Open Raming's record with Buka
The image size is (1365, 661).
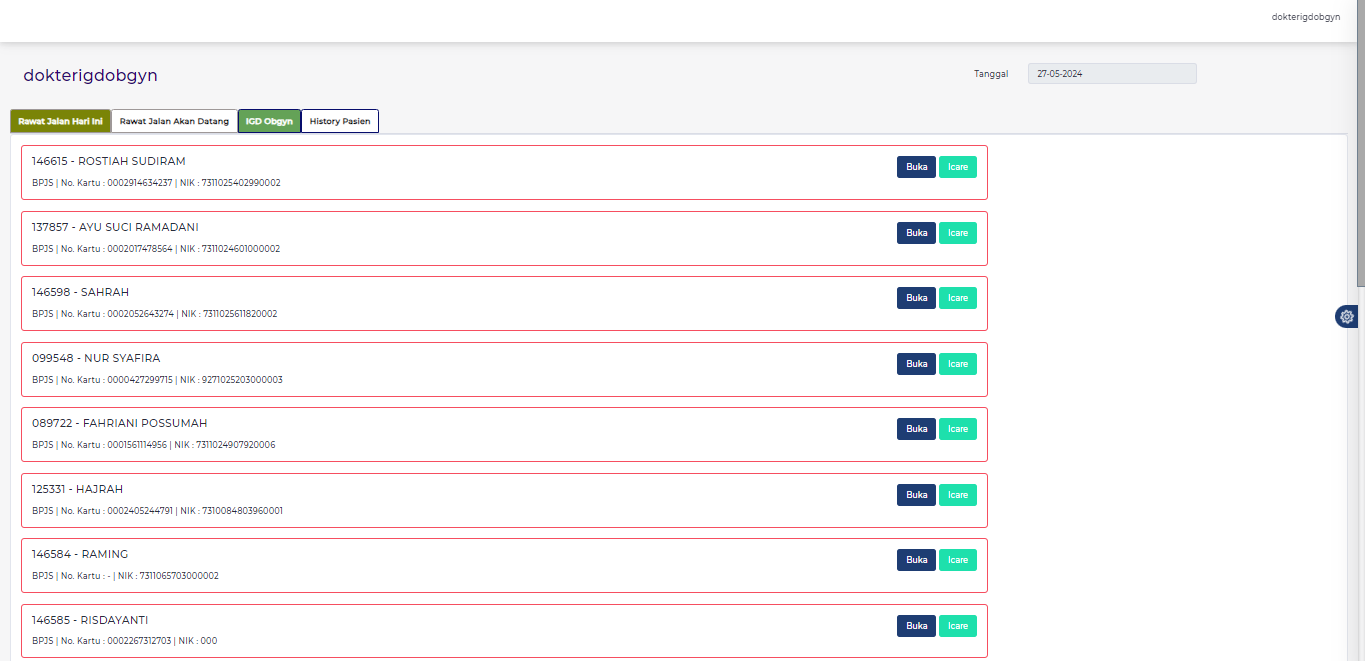(916, 560)
